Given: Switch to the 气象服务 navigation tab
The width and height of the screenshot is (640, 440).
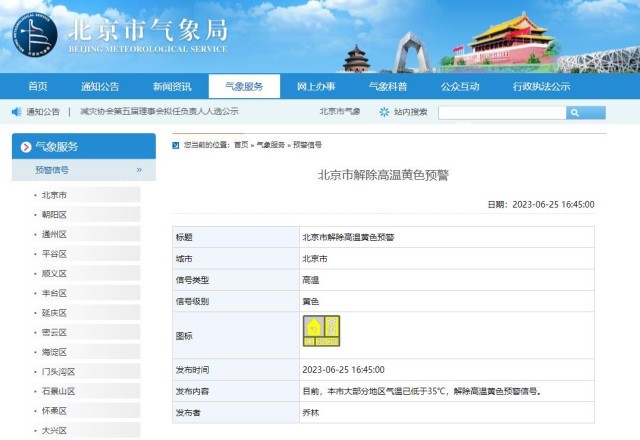Looking at the screenshot, I should pos(244,86).
